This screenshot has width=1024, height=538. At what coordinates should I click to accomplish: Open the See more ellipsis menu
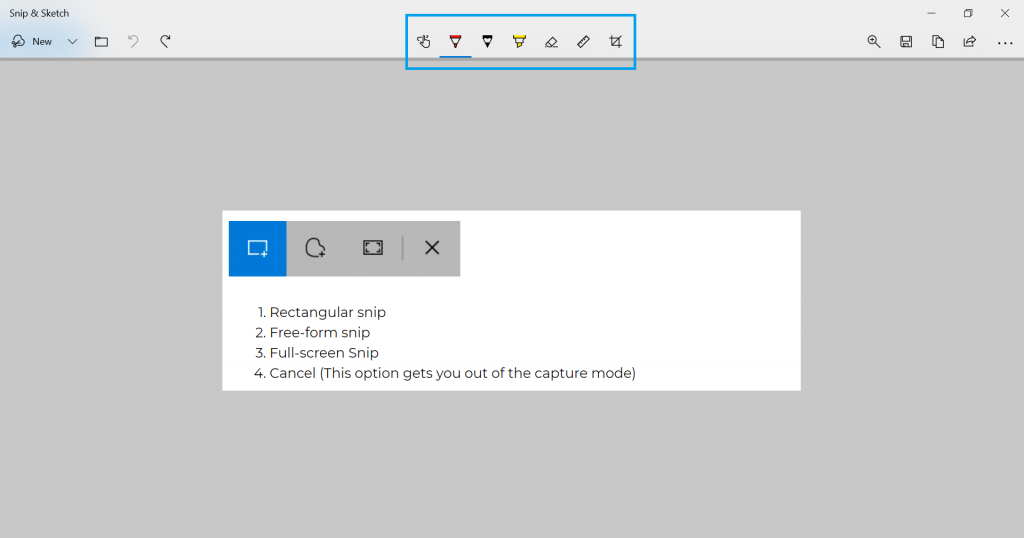coord(1005,43)
